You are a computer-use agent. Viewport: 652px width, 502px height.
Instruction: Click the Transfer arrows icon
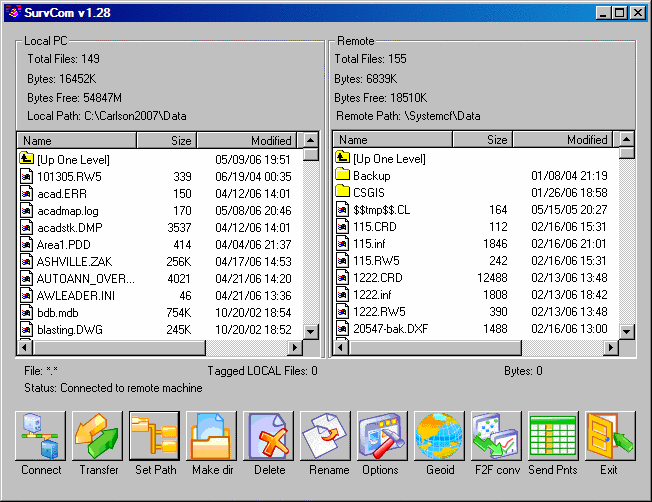pyautogui.click(x=97, y=435)
